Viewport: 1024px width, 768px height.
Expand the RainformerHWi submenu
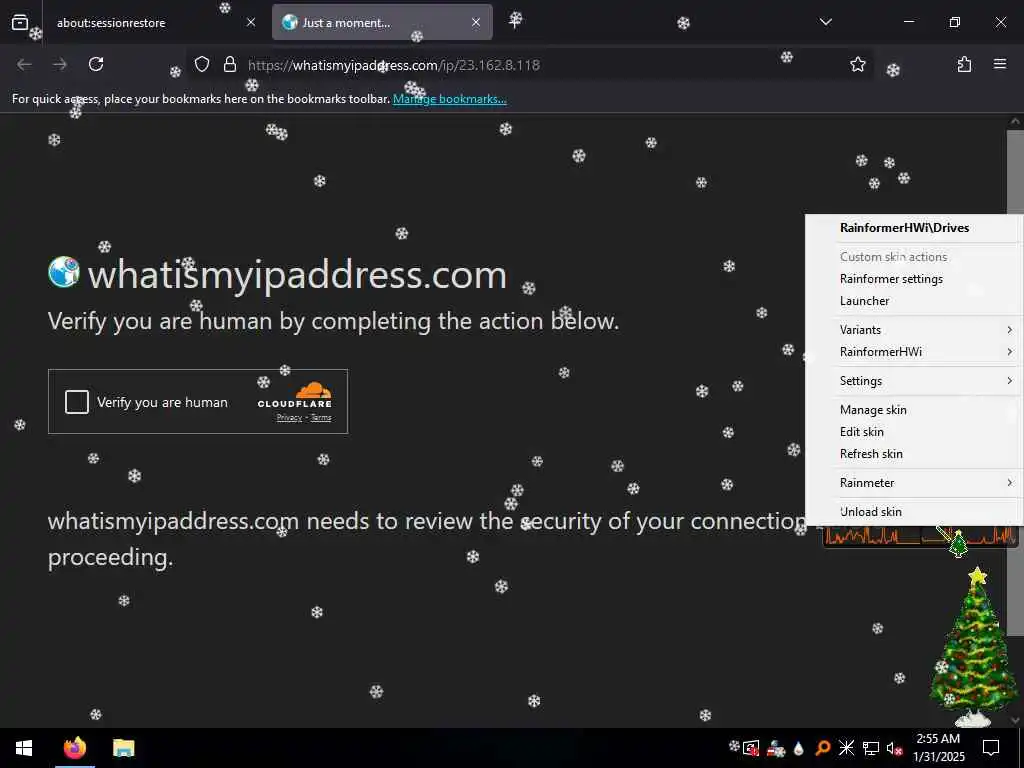pyautogui.click(x=914, y=352)
